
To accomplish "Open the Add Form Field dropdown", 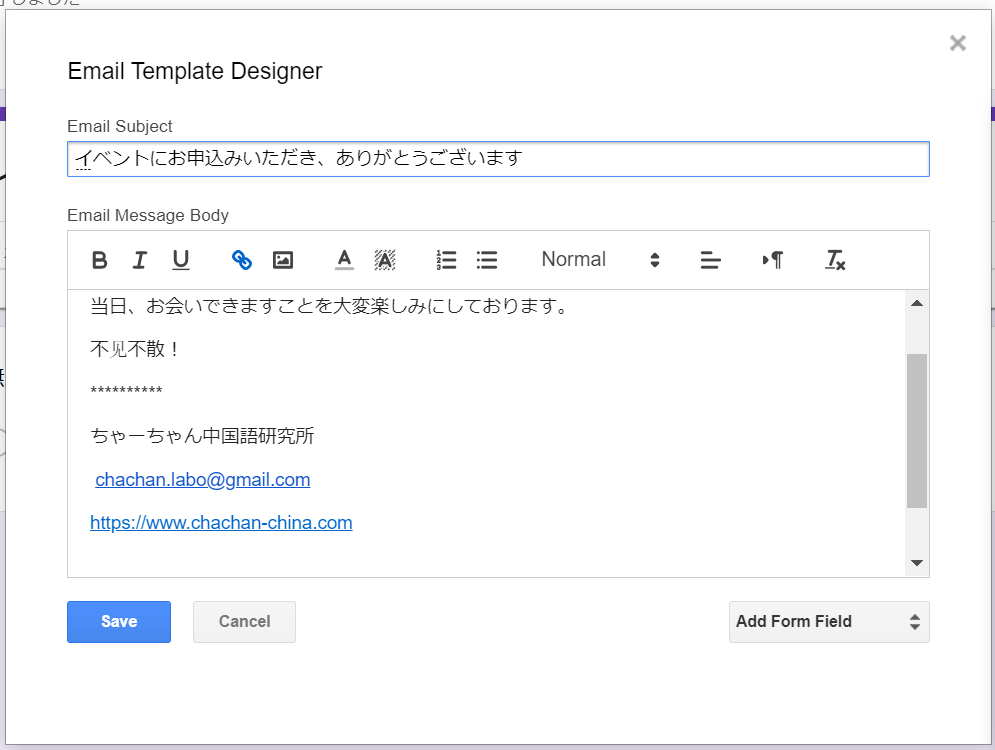I will [x=829, y=622].
